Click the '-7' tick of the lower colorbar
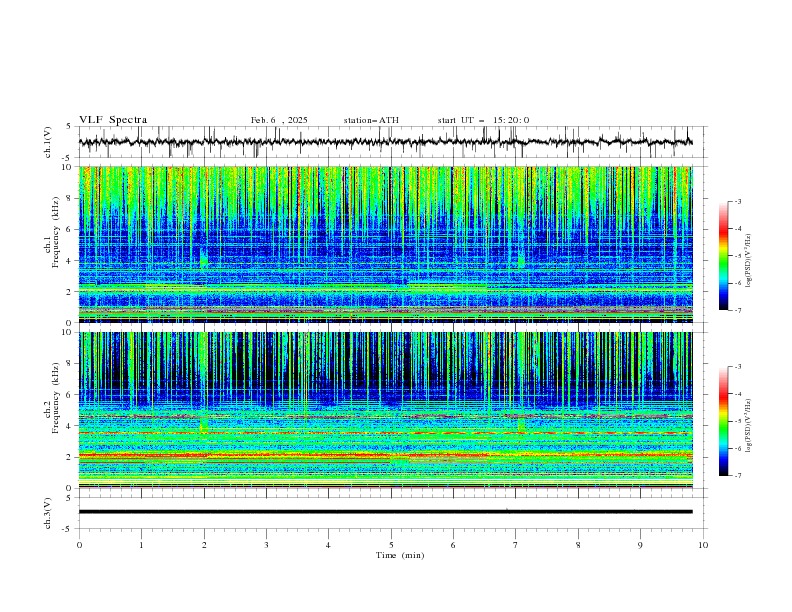This screenshot has width=792, height=612. point(737,476)
